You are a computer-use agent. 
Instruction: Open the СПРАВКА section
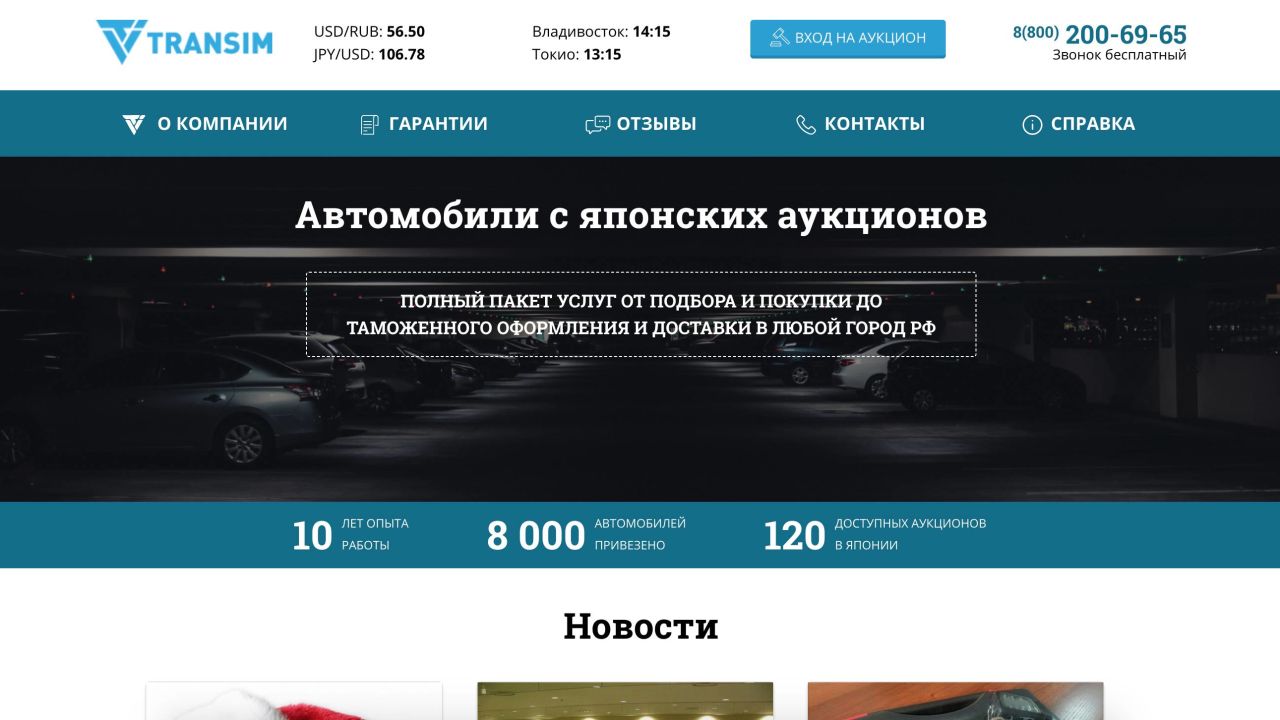(1092, 123)
